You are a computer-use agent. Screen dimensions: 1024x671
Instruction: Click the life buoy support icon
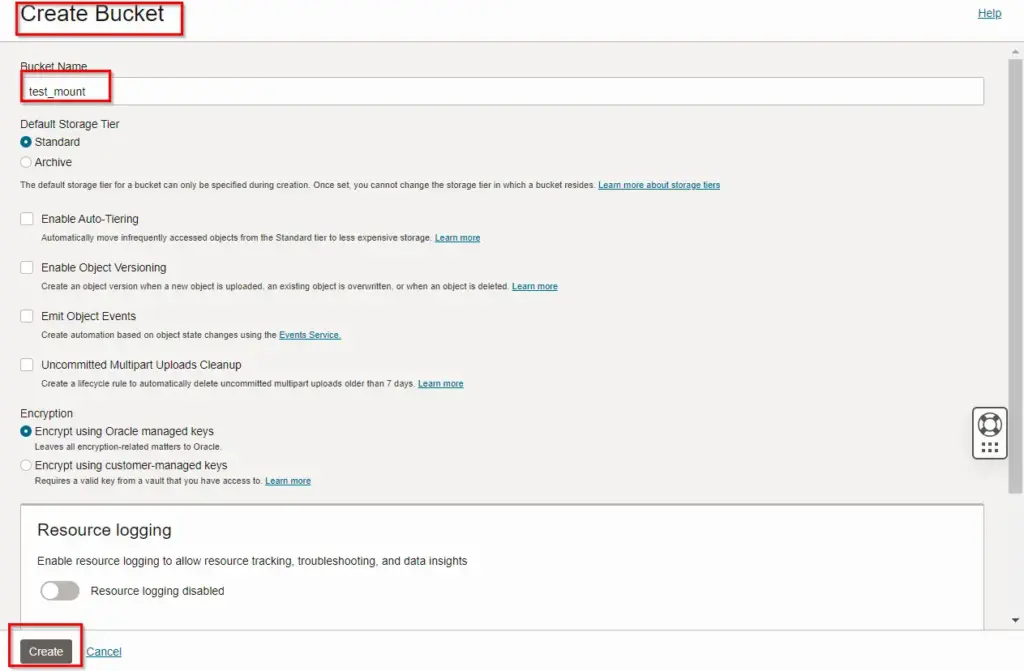(x=989, y=423)
